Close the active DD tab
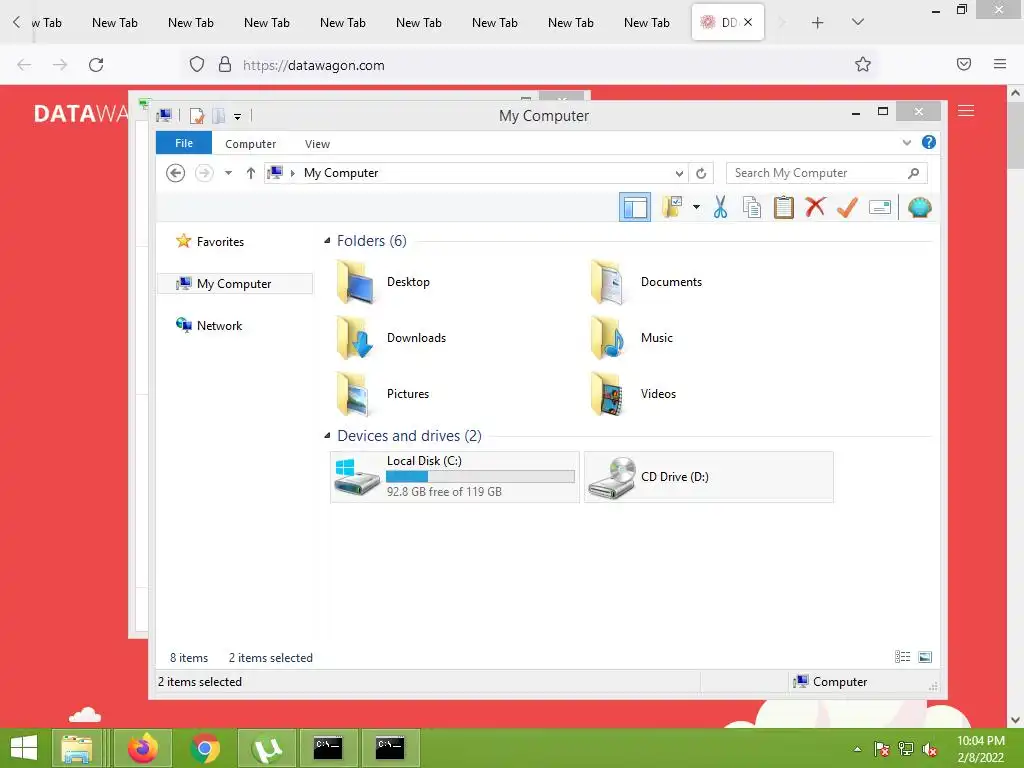The height and width of the screenshot is (768, 1024). [748, 22]
